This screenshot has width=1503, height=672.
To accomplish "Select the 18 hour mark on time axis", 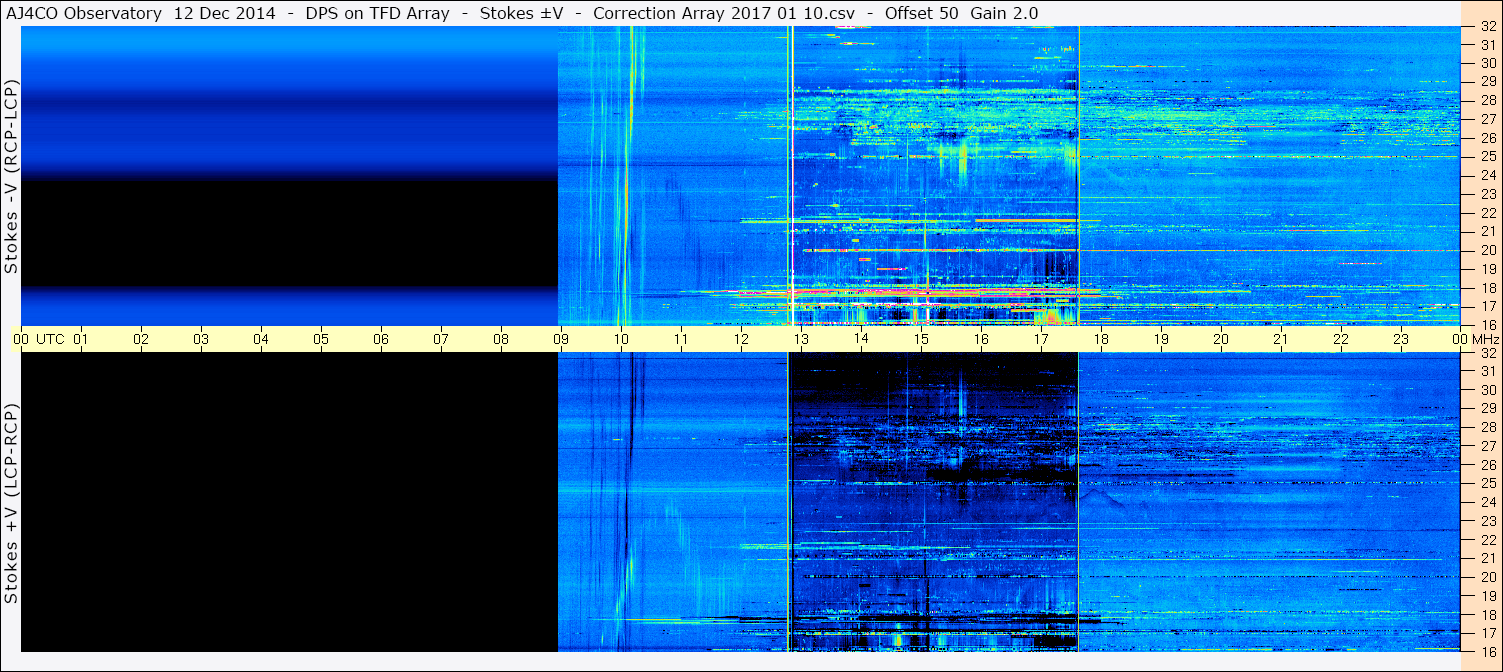I will pos(1101,340).
